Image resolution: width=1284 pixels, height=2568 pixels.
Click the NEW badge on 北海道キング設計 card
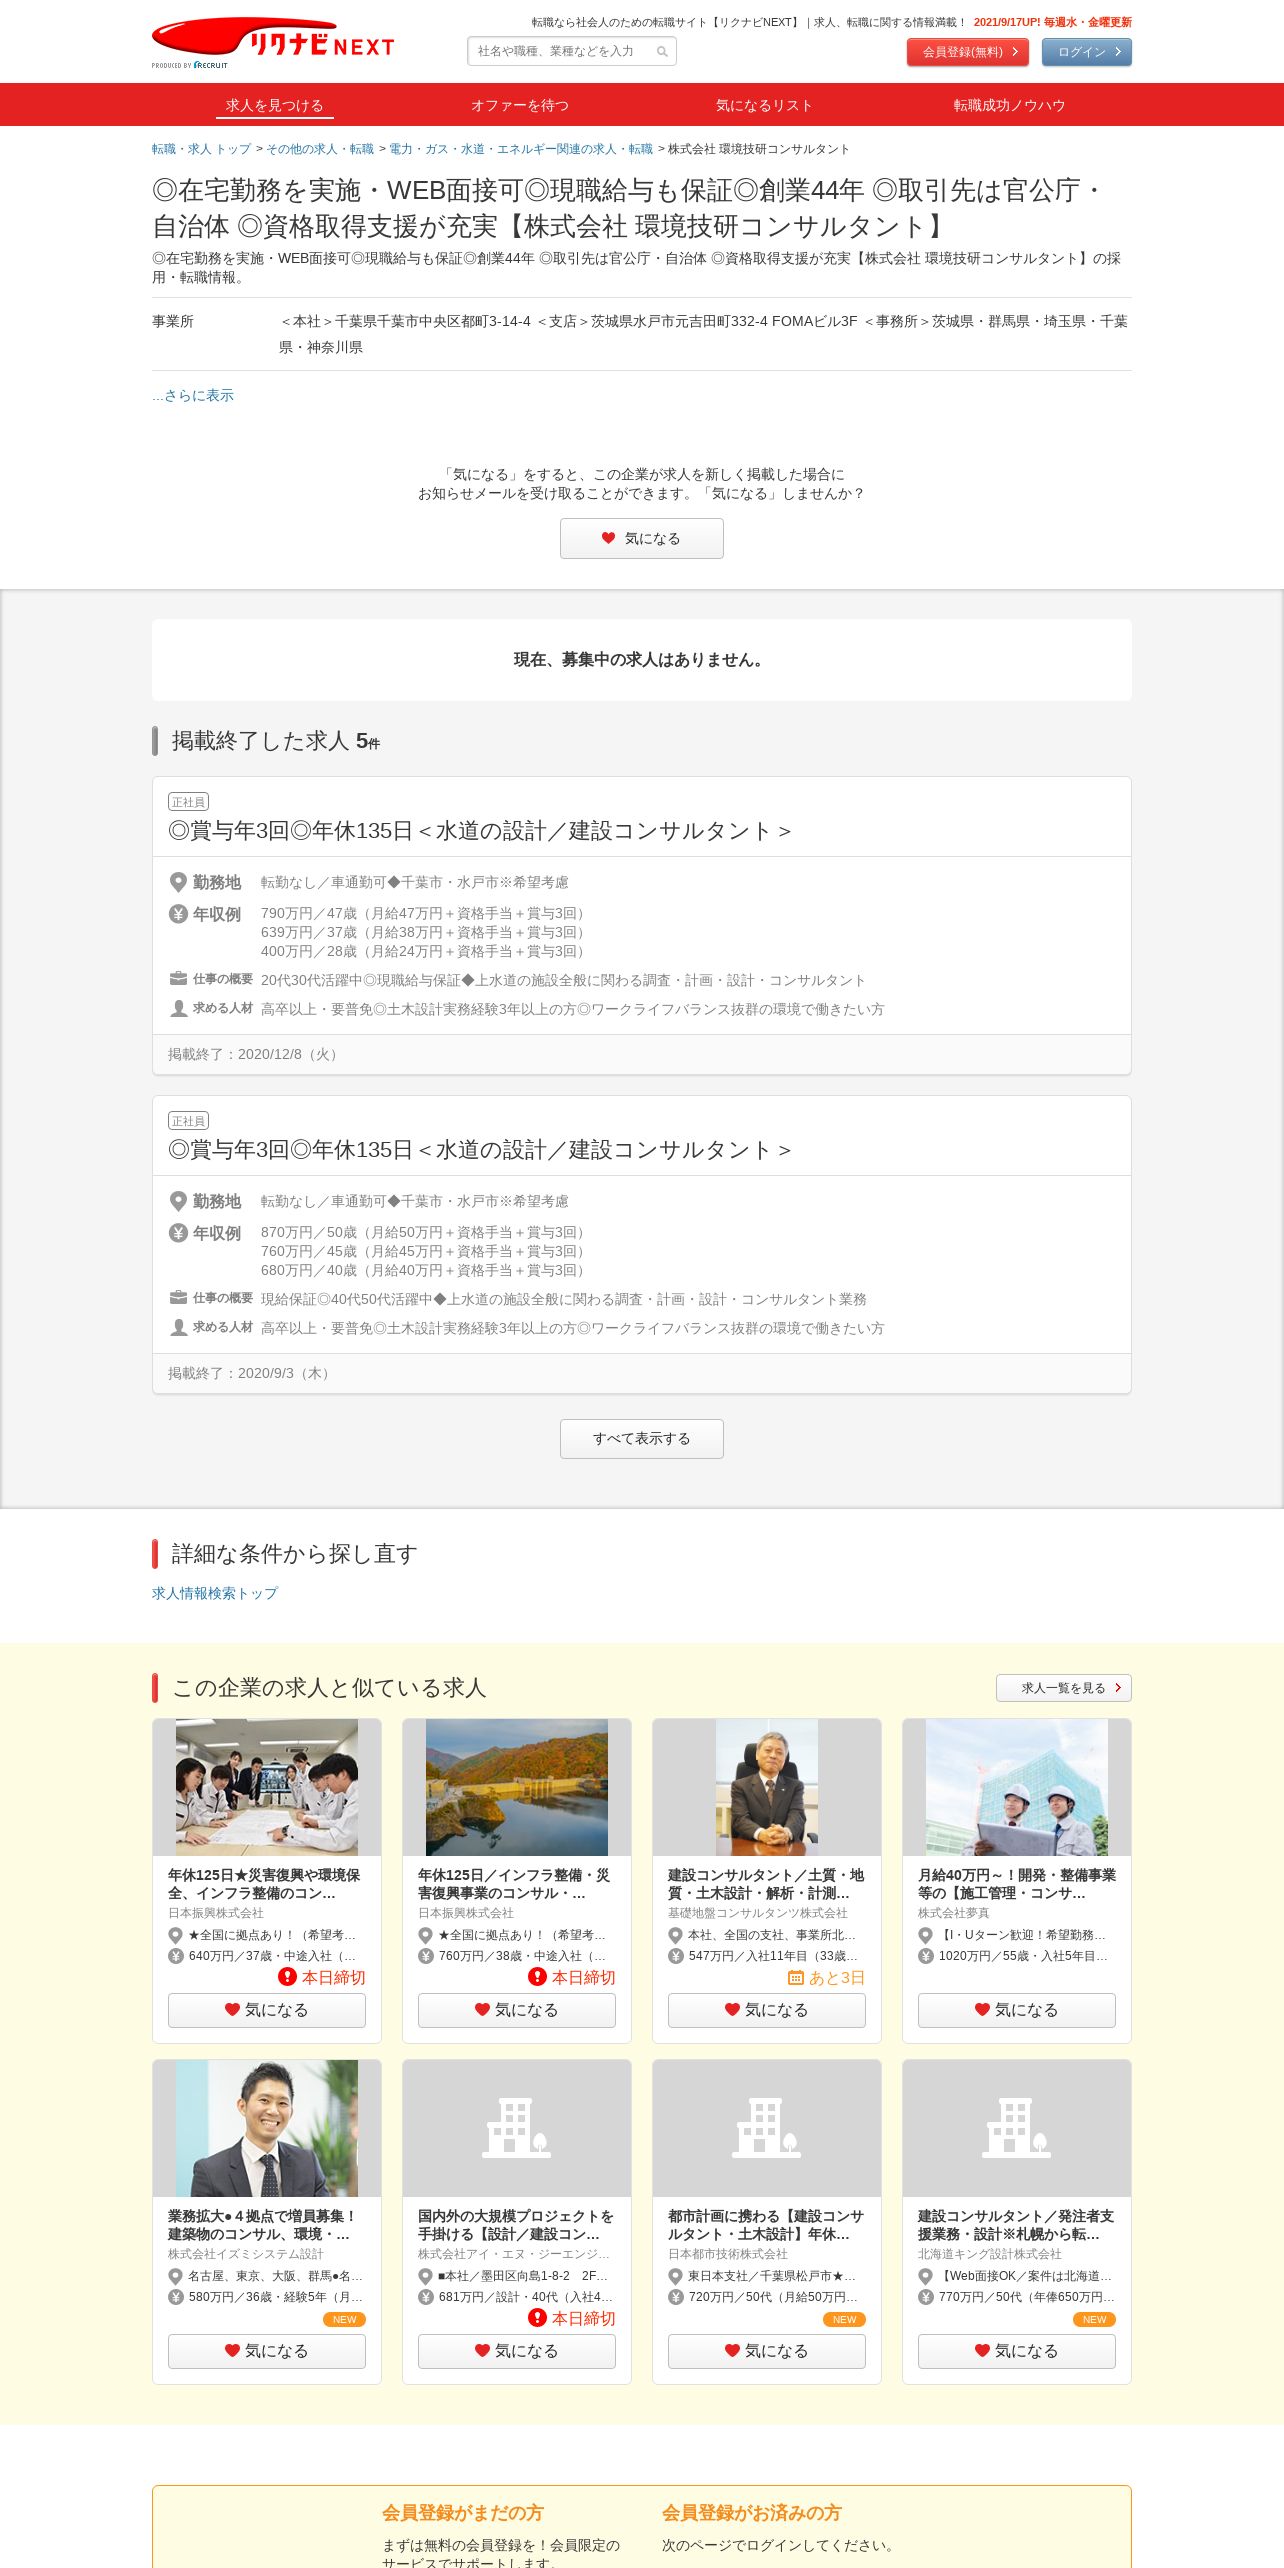pyautogui.click(x=1094, y=2319)
